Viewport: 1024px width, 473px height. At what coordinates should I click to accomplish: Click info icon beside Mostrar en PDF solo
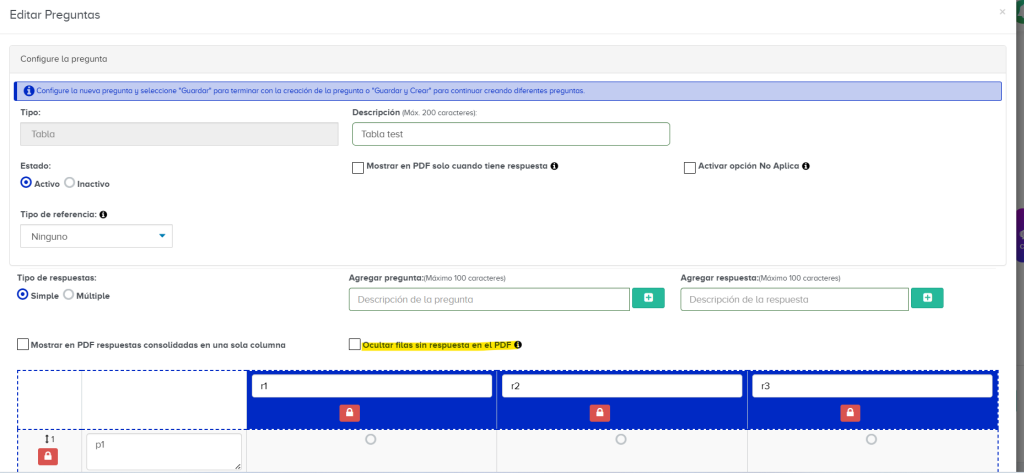pos(554,166)
